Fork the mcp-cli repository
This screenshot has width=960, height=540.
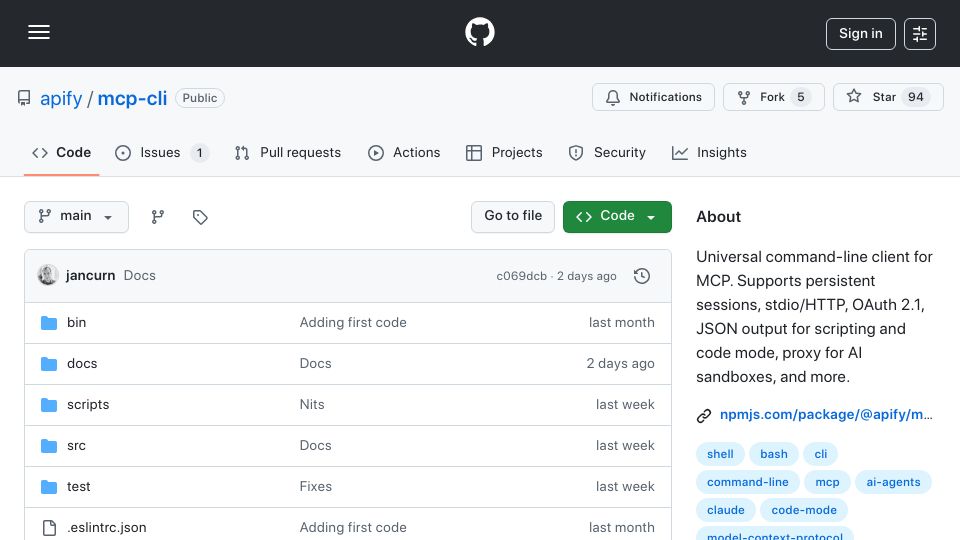point(774,97)
